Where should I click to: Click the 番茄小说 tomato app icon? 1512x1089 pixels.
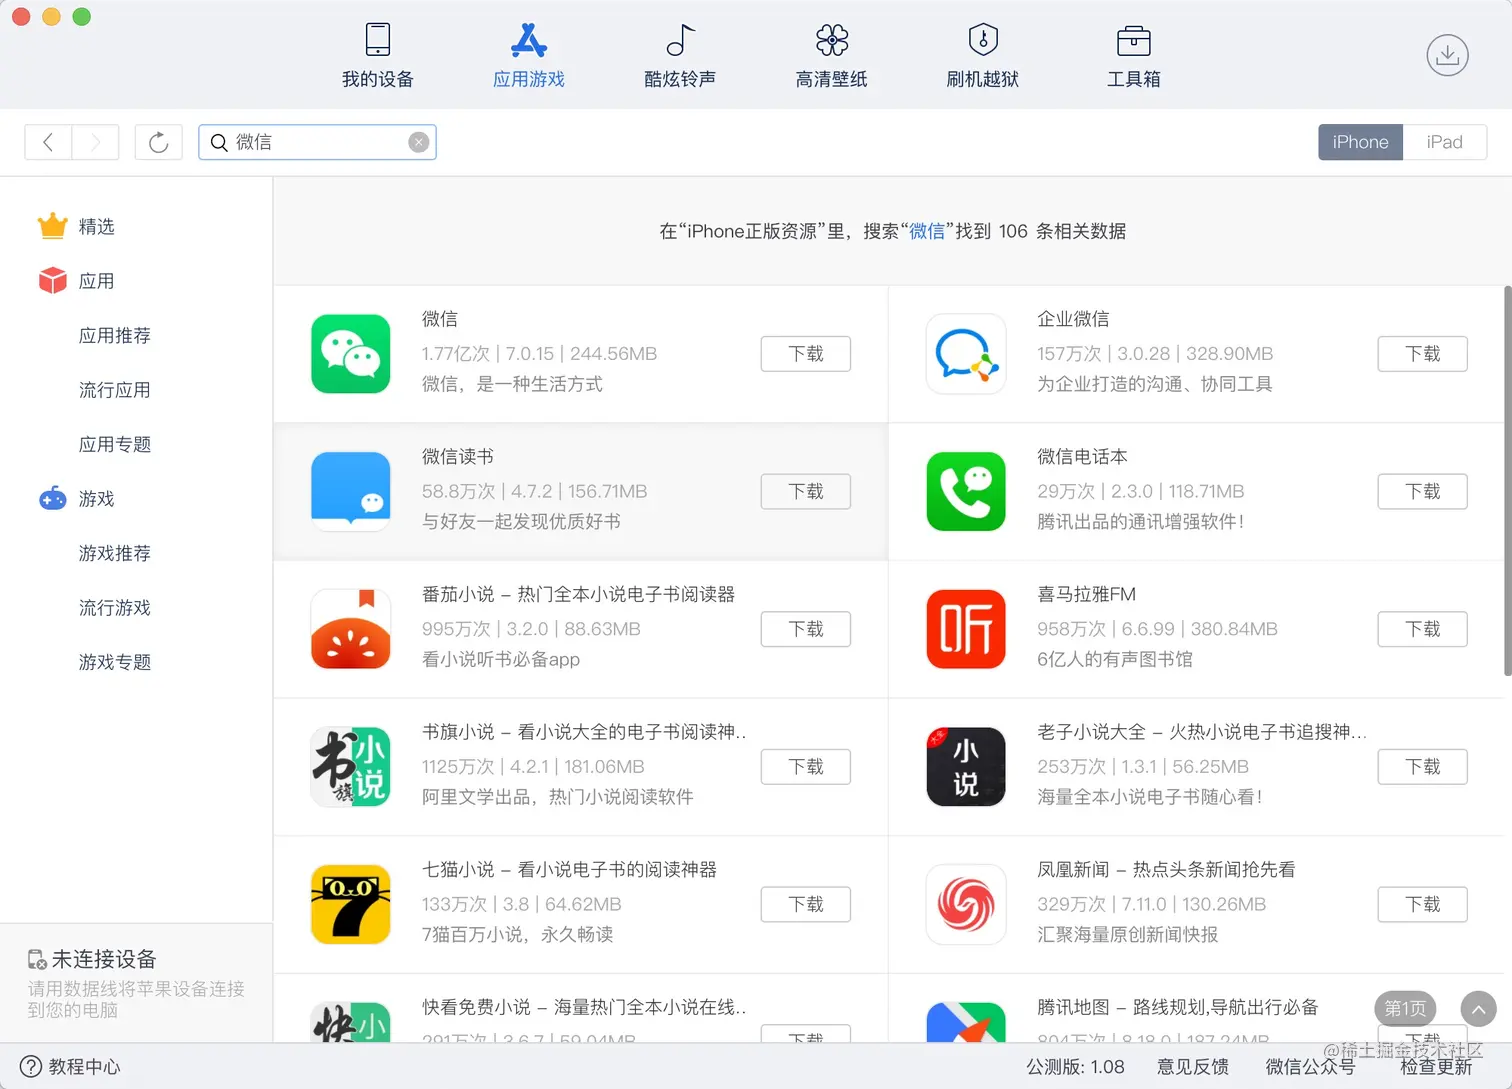350,629
